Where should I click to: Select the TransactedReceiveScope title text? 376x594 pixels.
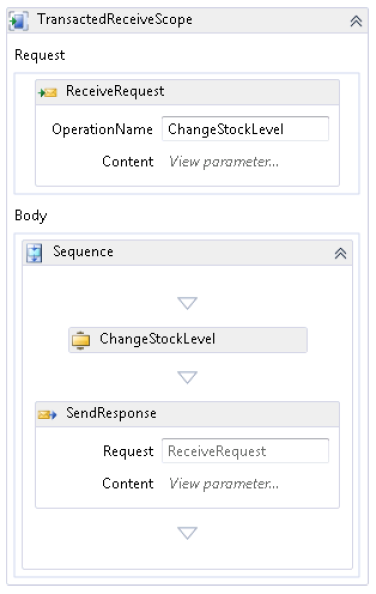coord(115,19)
